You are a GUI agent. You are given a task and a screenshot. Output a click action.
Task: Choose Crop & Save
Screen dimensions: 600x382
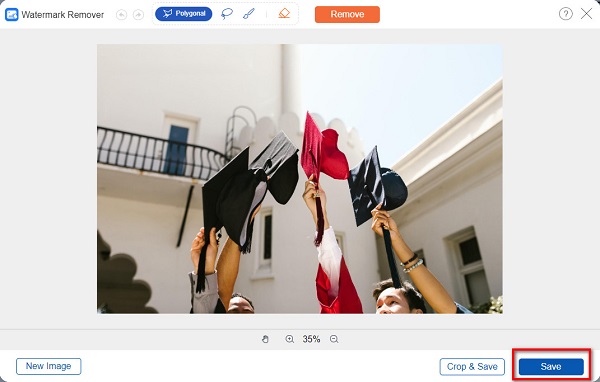point(472,367)
